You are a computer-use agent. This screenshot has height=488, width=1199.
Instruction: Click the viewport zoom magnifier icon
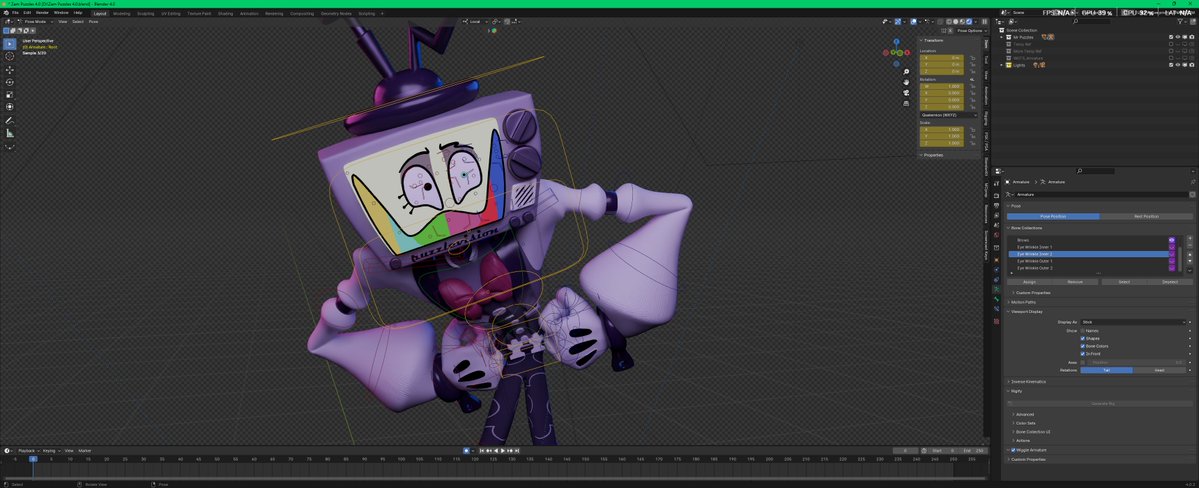[x=906, y=72]
